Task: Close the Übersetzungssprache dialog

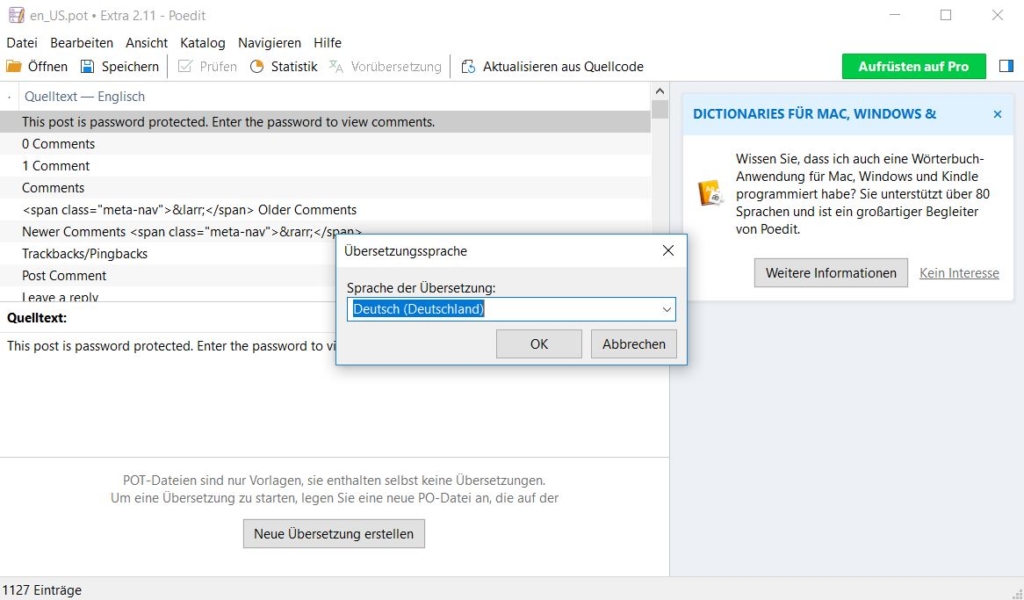Action: pos(668,251)
